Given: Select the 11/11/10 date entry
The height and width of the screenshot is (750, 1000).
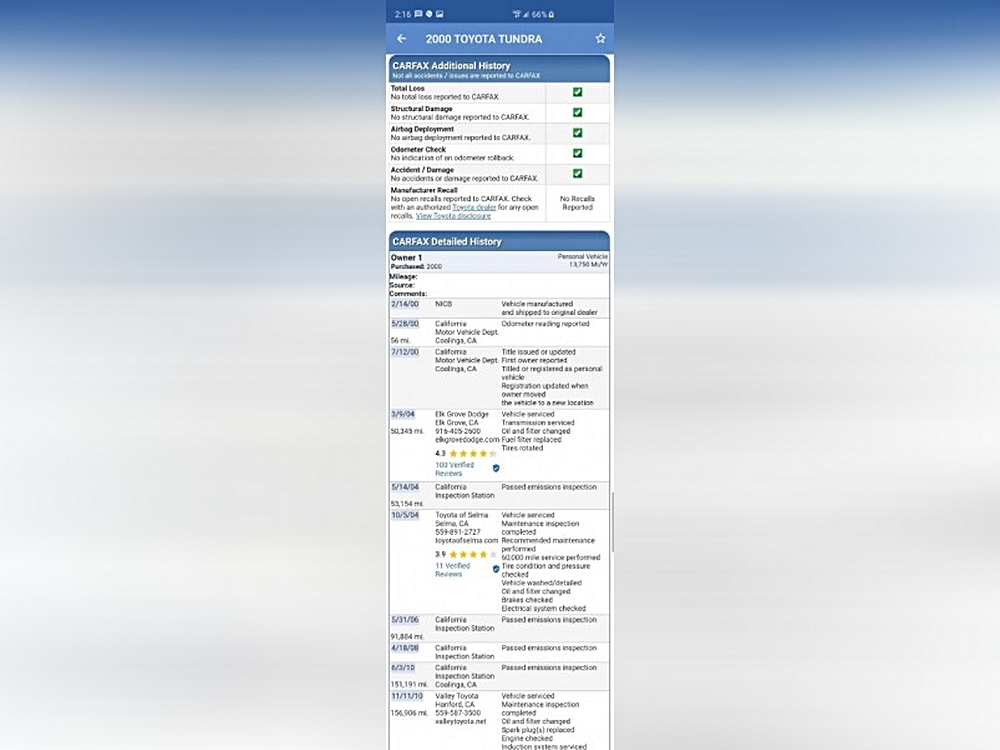Looking at the screenshot, I should [x=407, y=696].
